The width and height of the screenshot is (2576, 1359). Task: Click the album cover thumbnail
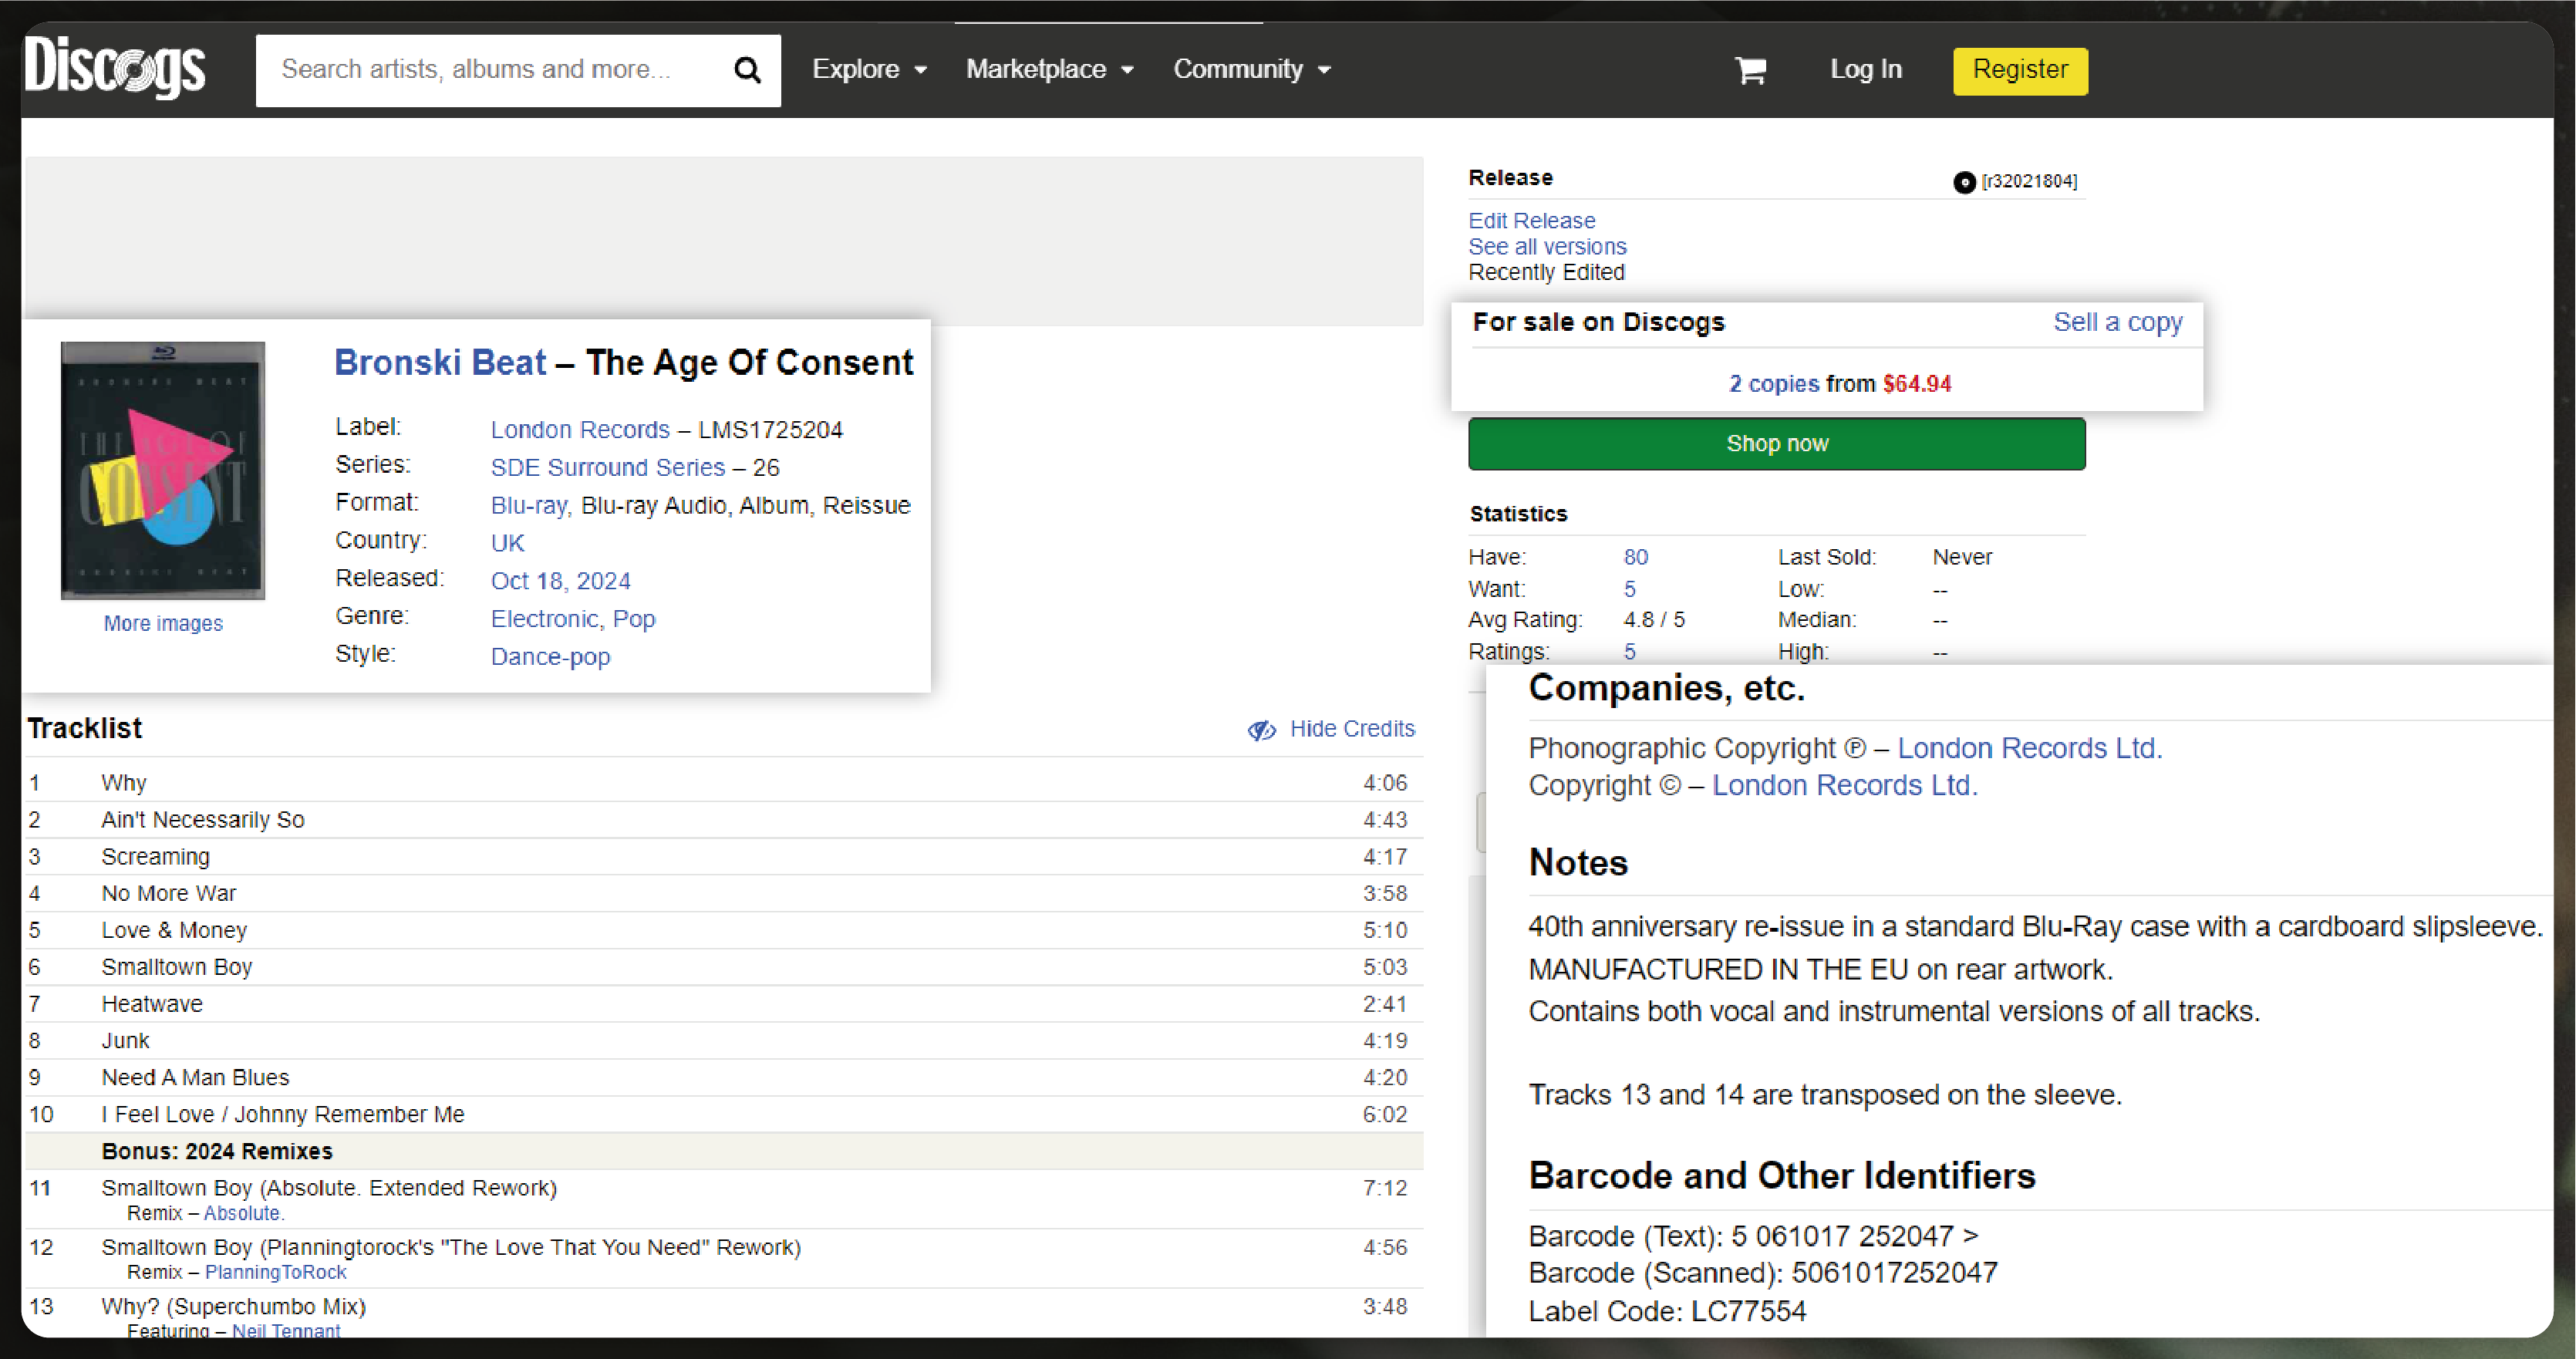(163, 471)
